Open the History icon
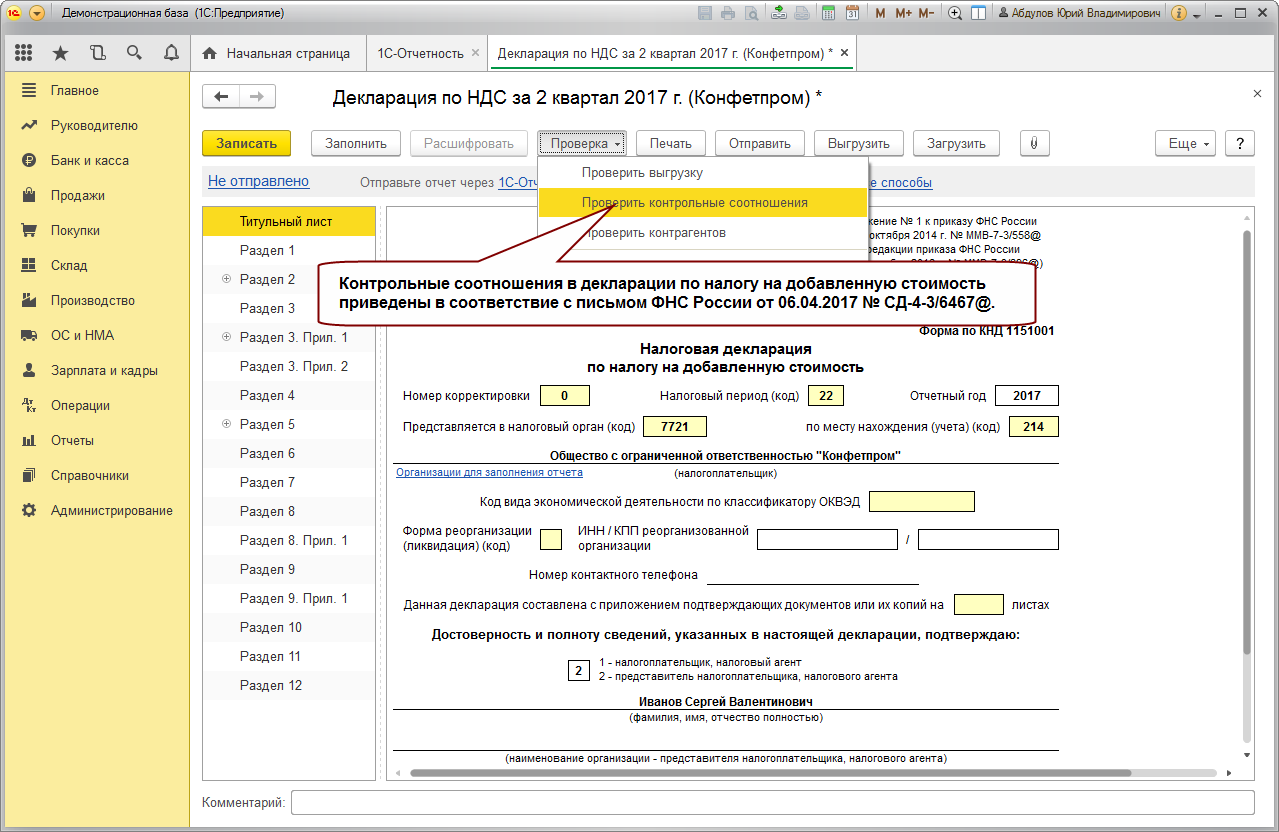Viewport: 1279px width, 832px height. pyautogui.click(x=97, y=53)
